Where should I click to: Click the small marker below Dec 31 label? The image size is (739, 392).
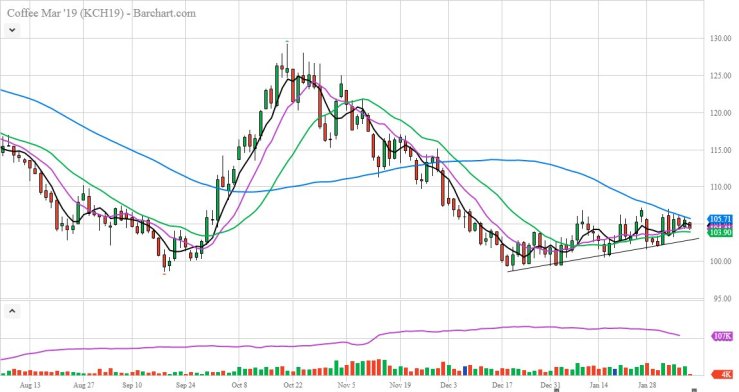556,390
